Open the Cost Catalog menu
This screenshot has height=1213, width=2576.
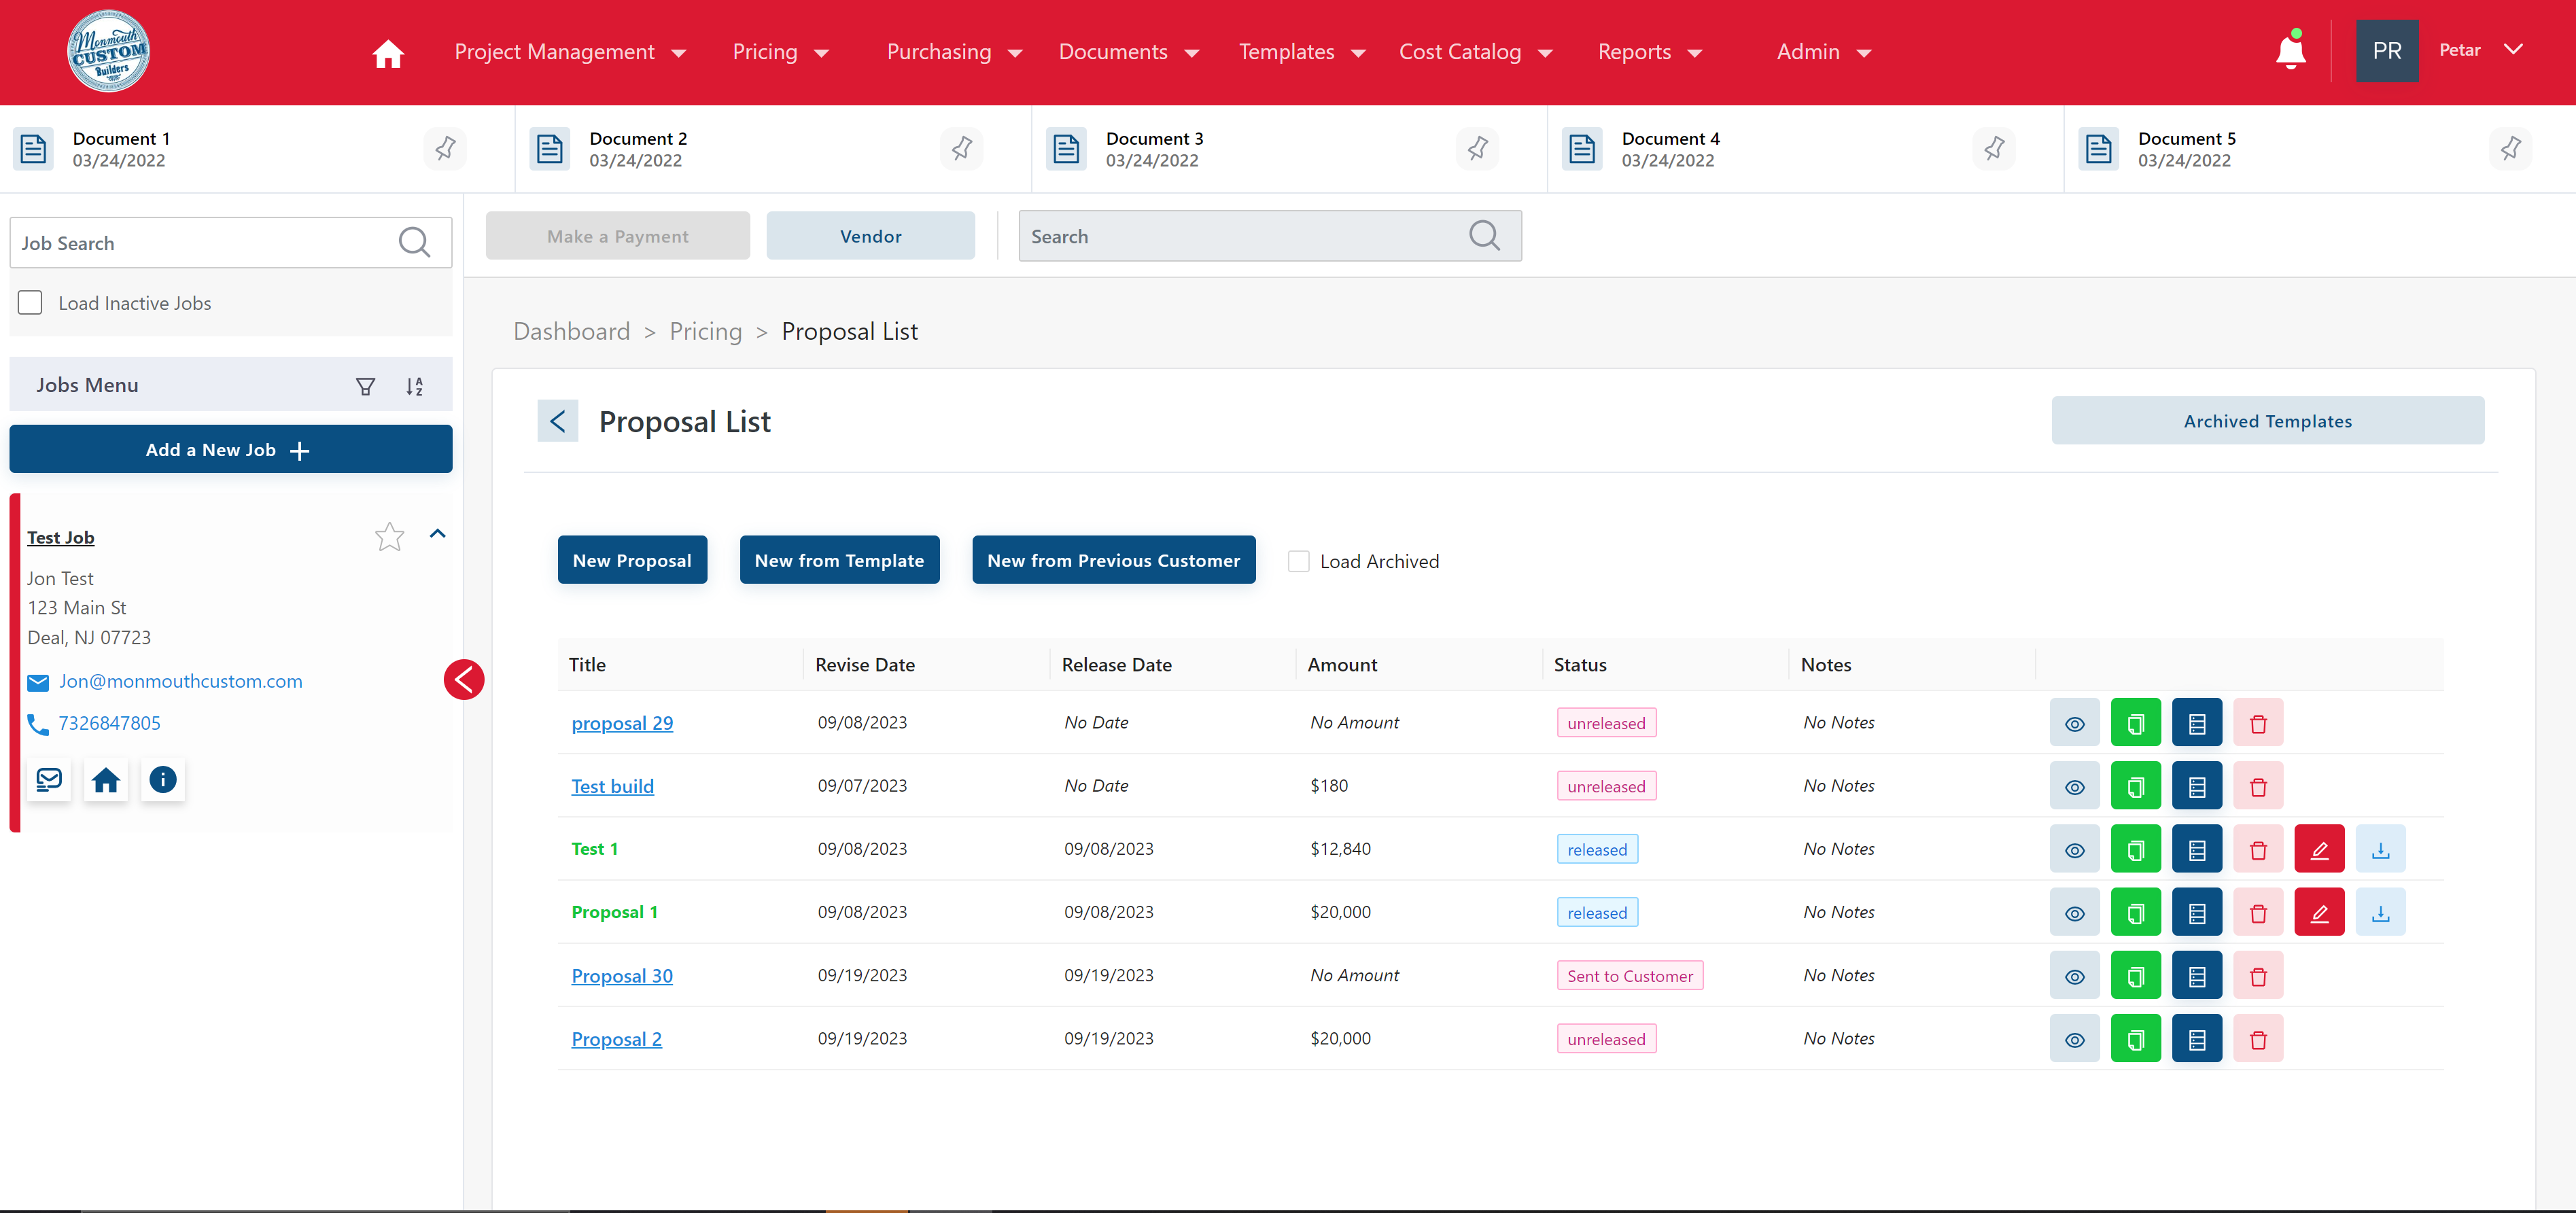1474,52
